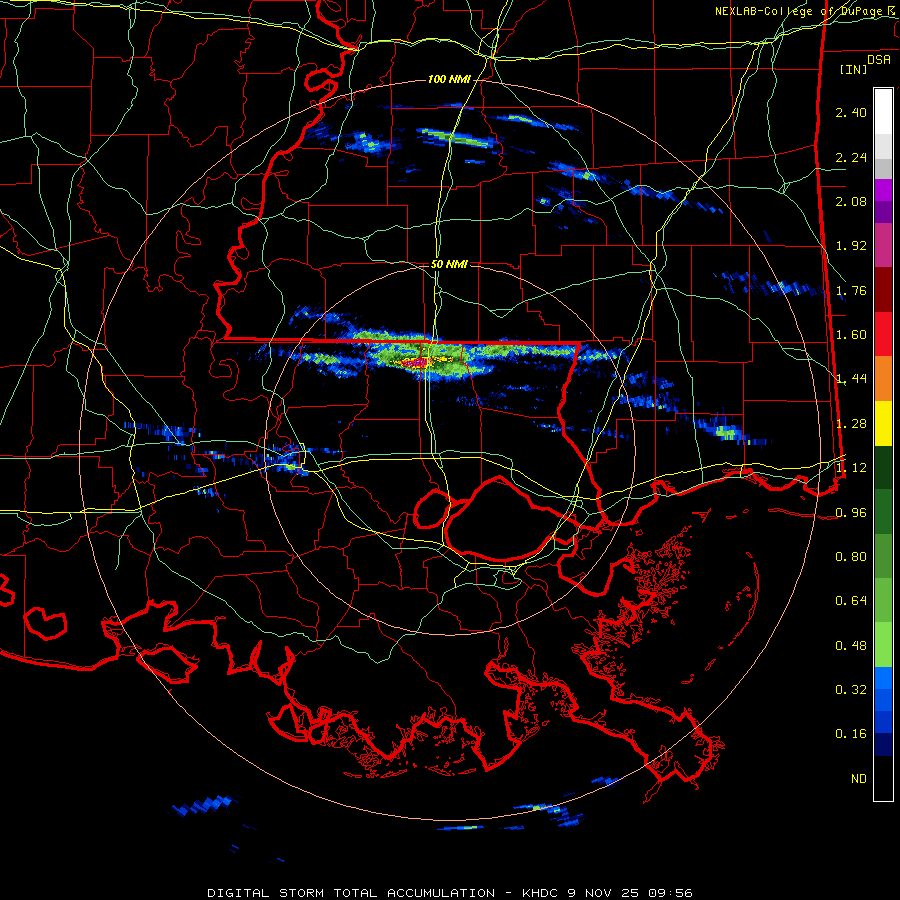Click the 1.28 legend value
The image size is (900, 900).
[x=851, y=424]
